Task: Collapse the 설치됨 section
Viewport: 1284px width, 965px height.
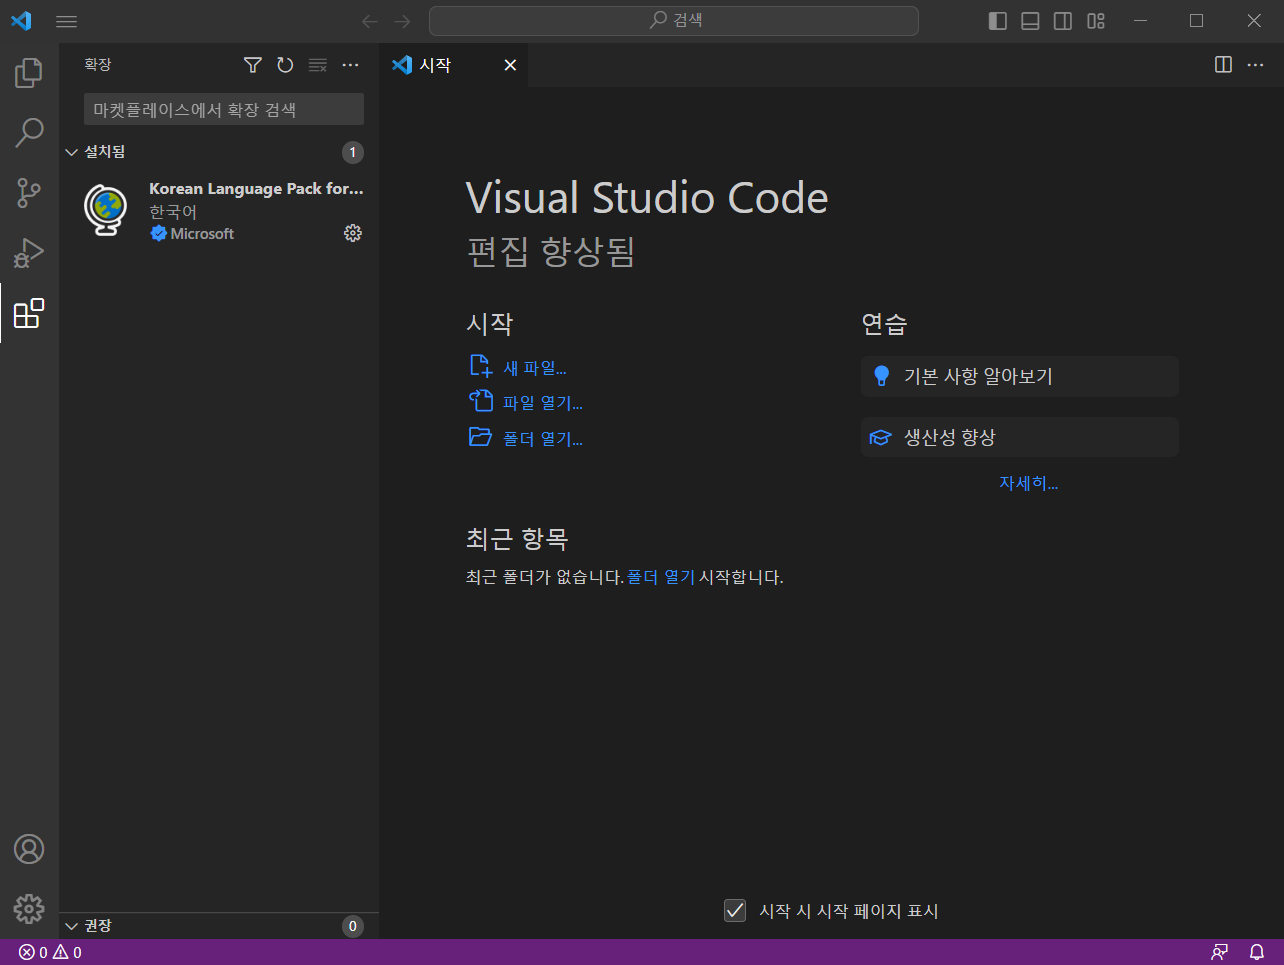Action: coord(219,152)
